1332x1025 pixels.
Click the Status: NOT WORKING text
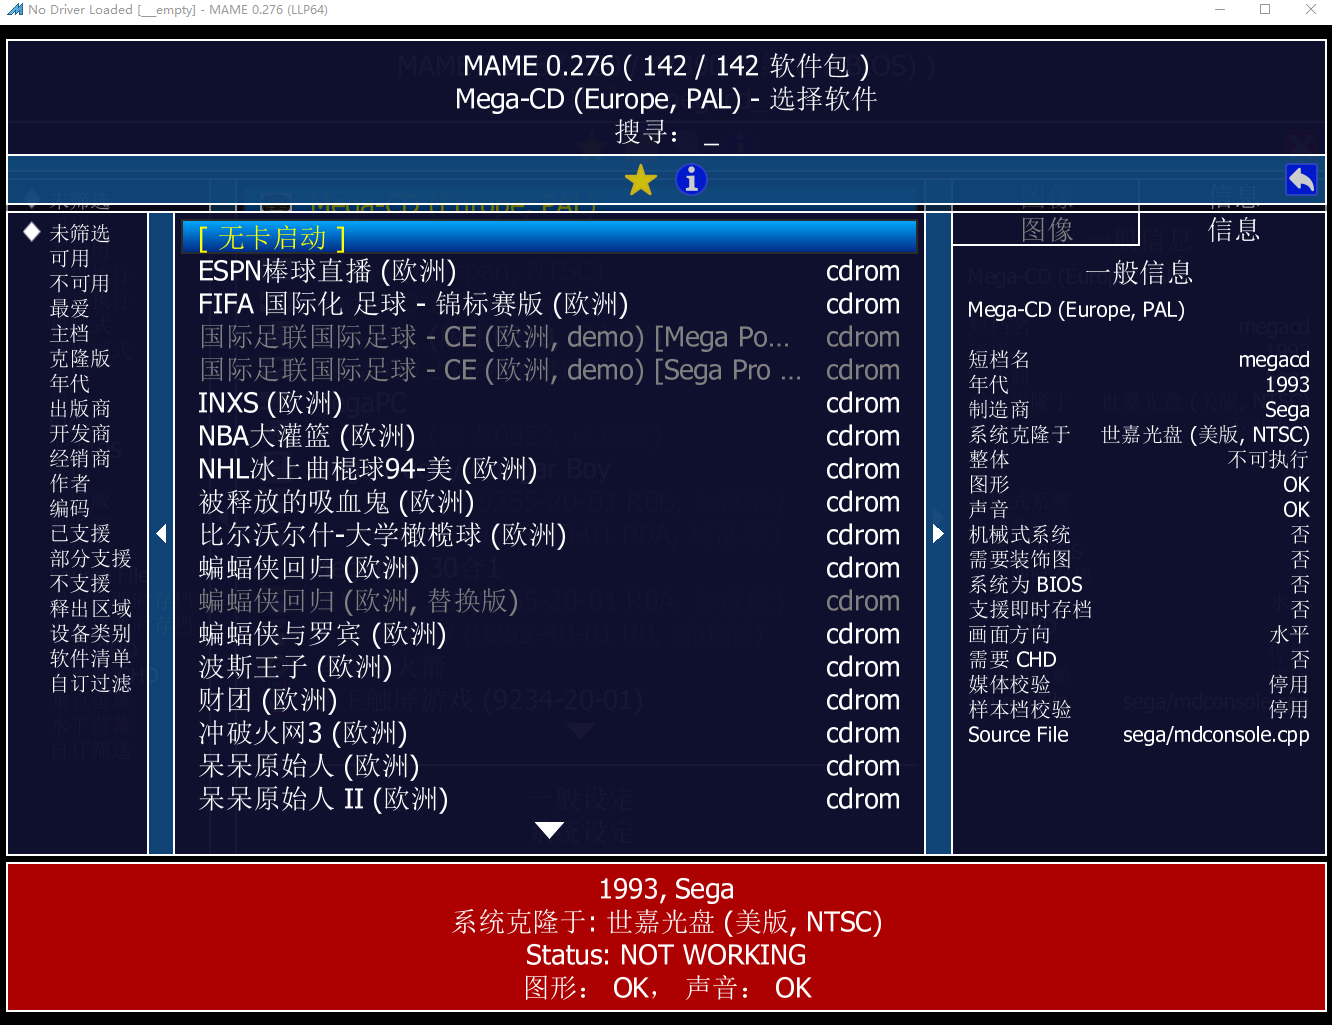coord(666,955)
